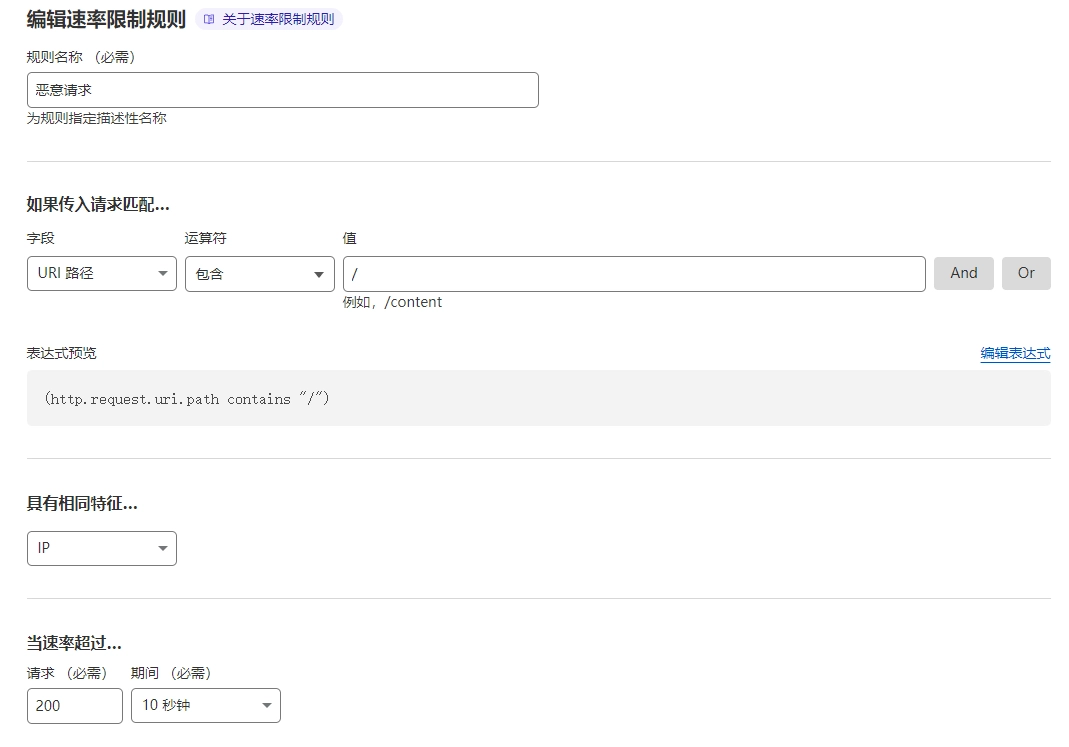Click the caret arrow on the 包含 selector
Image resolution: width=1069 pixels, height=747 pixels.
[x=319, y=274]
